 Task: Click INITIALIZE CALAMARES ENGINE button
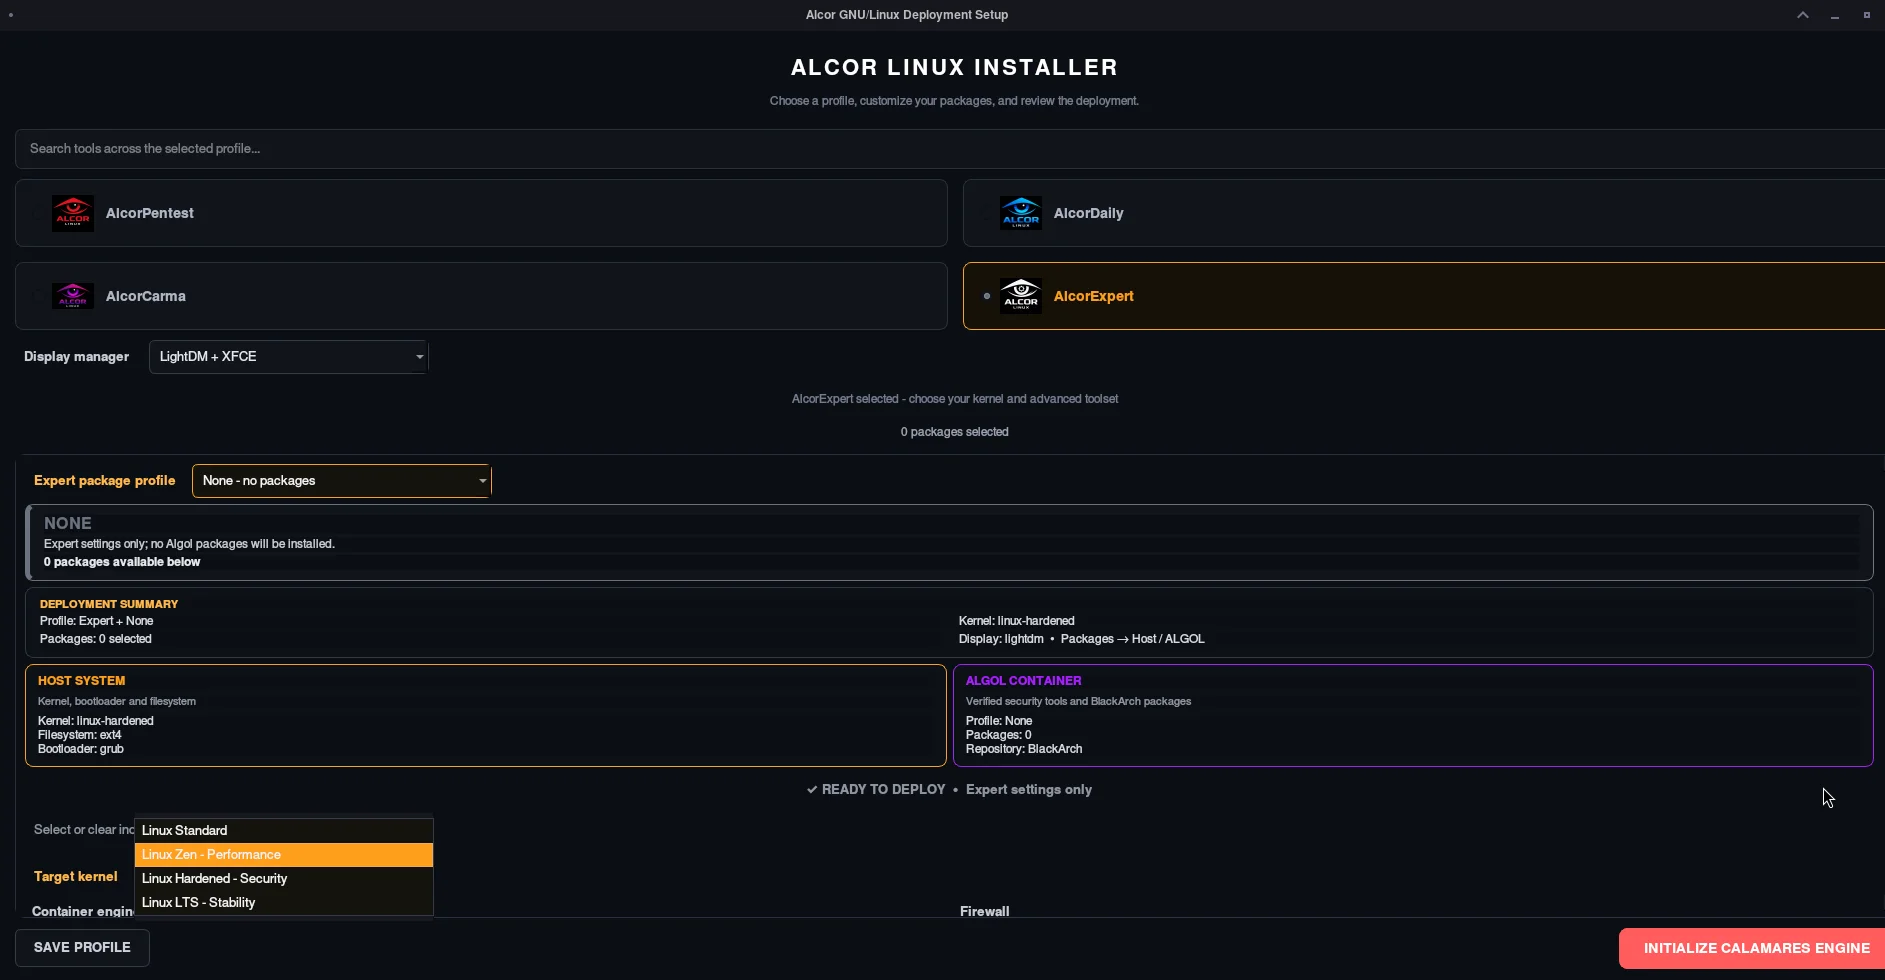pos(1752,948)
